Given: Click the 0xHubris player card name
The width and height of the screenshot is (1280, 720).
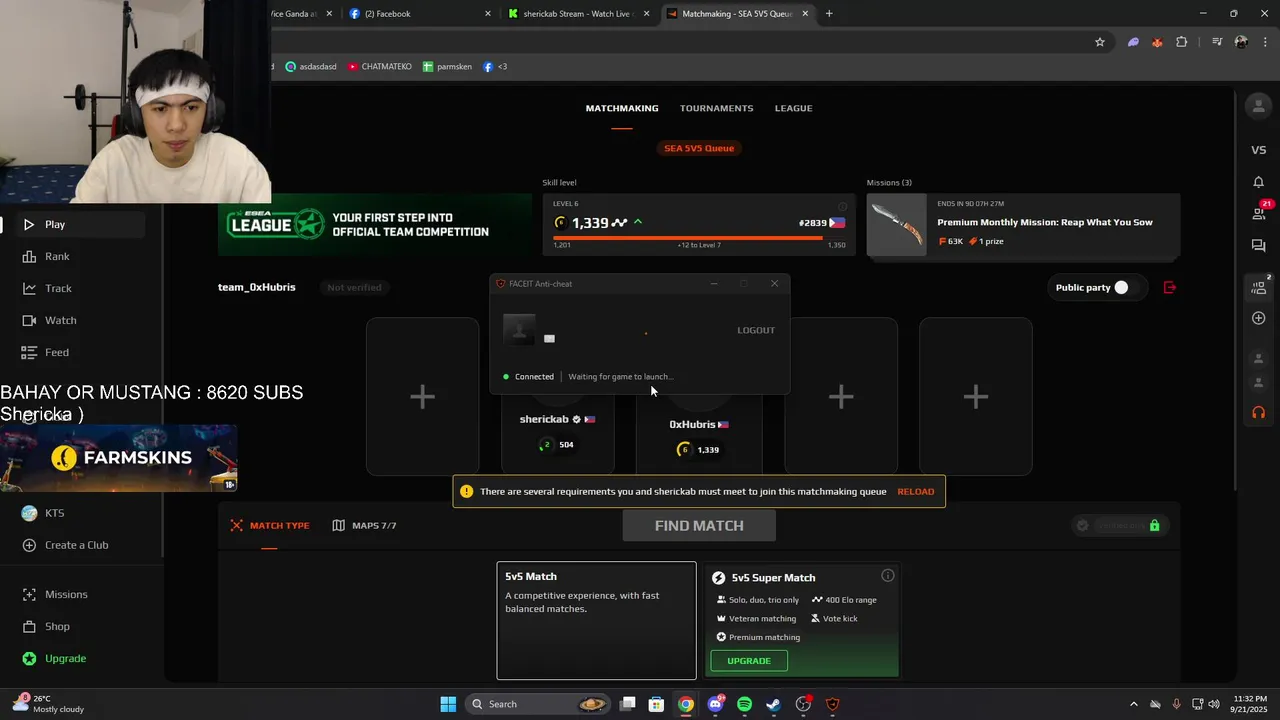Looking at the screenshot, I should pos(692,425).
